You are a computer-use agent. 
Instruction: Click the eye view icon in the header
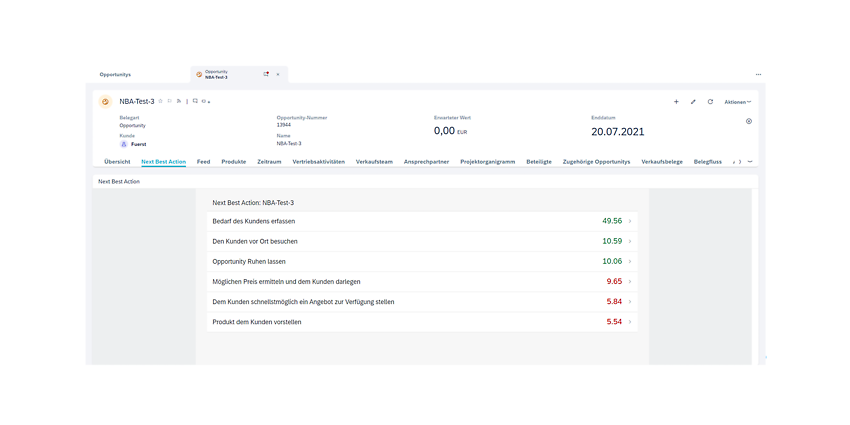click(204, 101)
